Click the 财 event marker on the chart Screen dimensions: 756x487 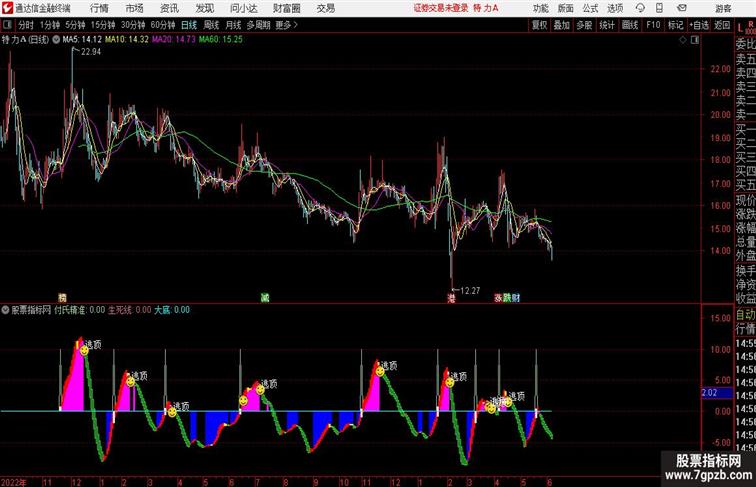point(516,298)
